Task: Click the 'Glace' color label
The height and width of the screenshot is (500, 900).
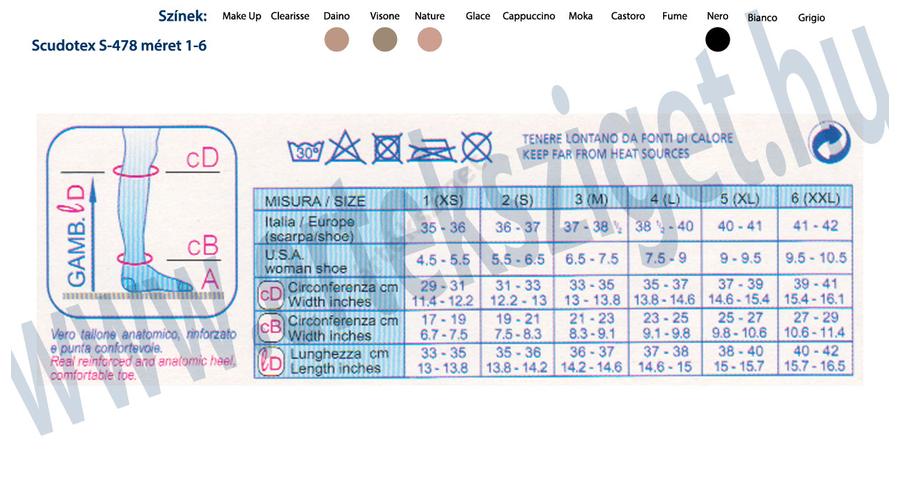Action: point(478,16)
